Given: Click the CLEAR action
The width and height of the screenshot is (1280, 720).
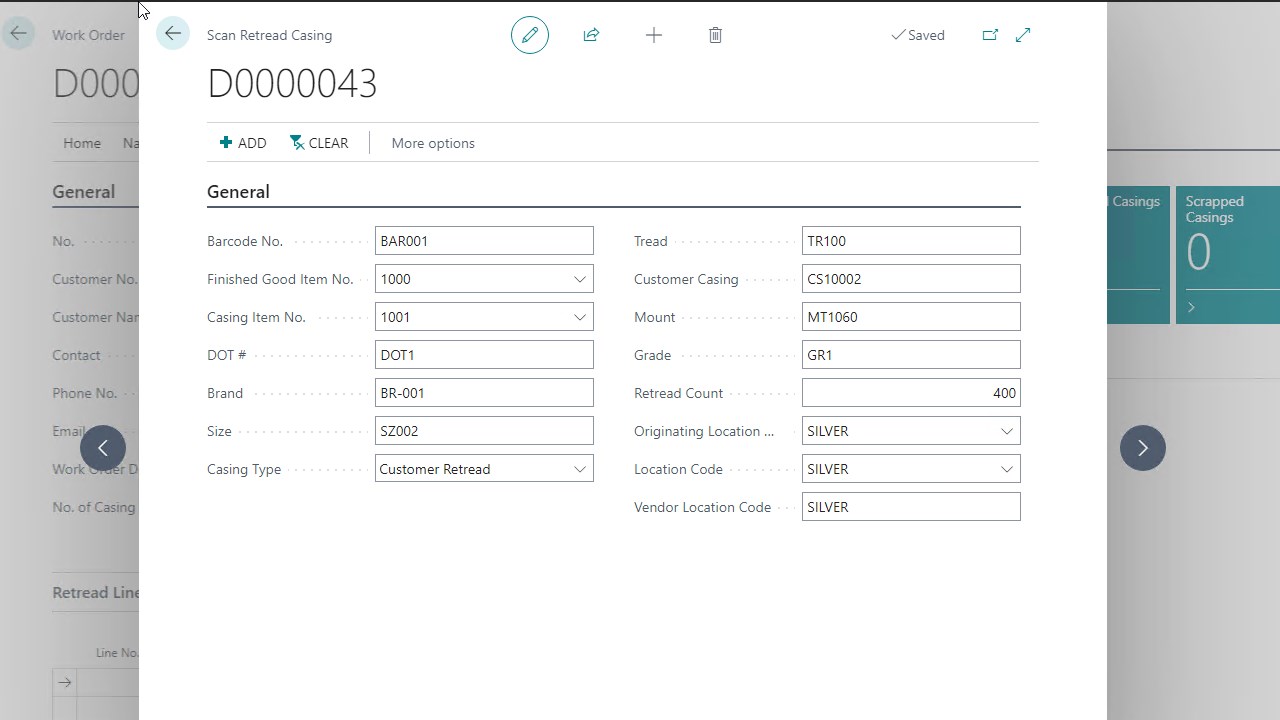Looking at the screenshot, I should click(x=319, y=143).
